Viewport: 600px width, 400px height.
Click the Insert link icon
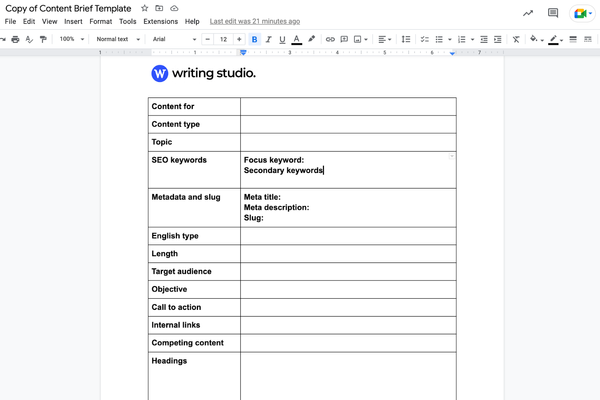point(330,39)
